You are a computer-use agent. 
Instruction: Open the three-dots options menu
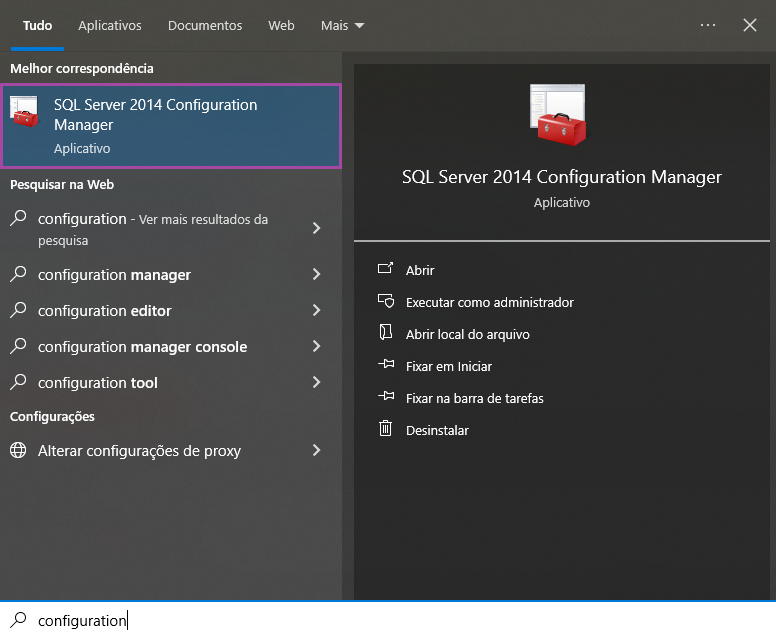(x=708, y=25)
